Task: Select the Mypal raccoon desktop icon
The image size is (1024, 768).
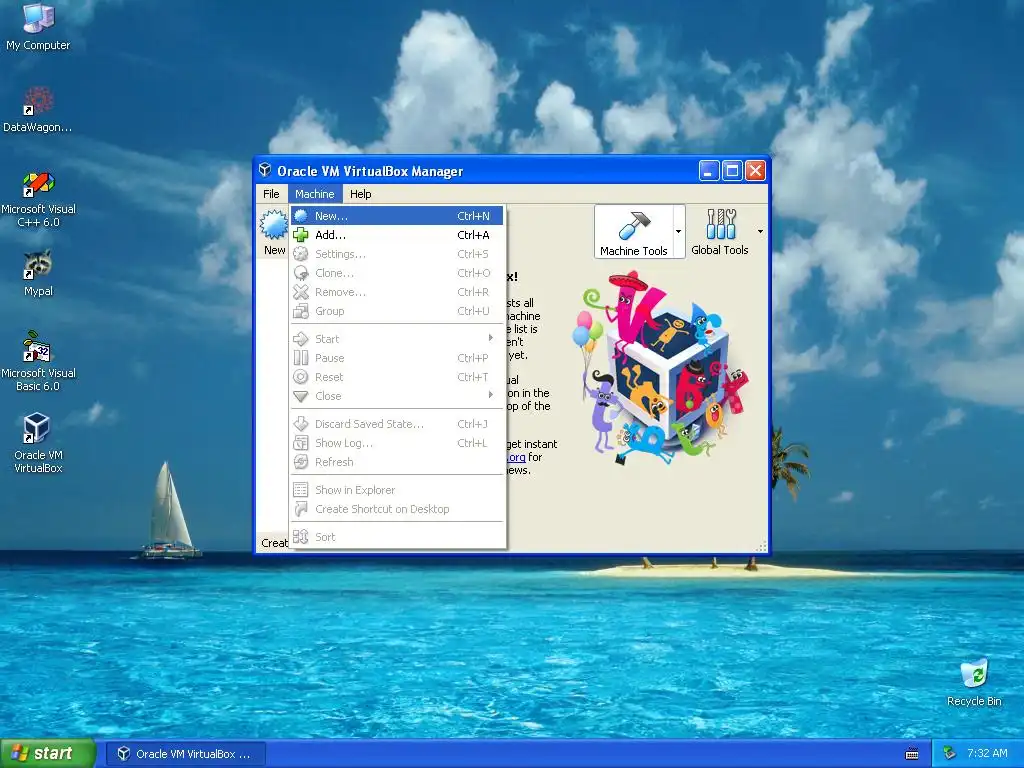Action: [38, 274]
